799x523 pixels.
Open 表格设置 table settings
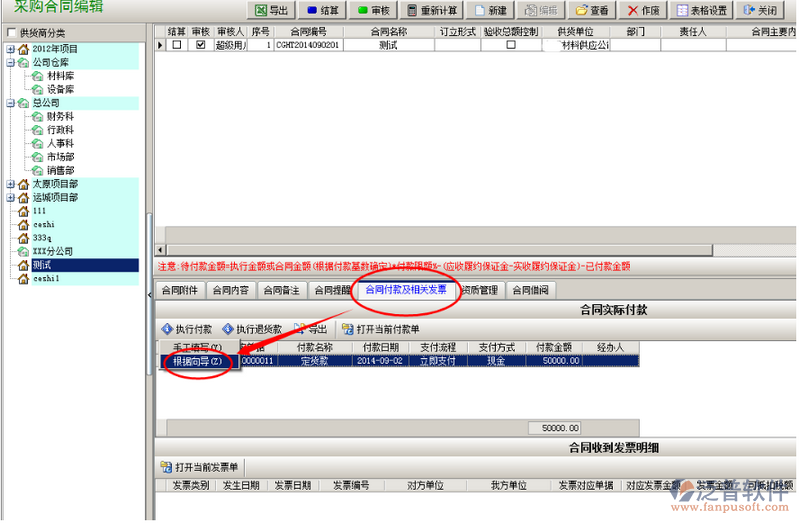click(x=702, y=10)
